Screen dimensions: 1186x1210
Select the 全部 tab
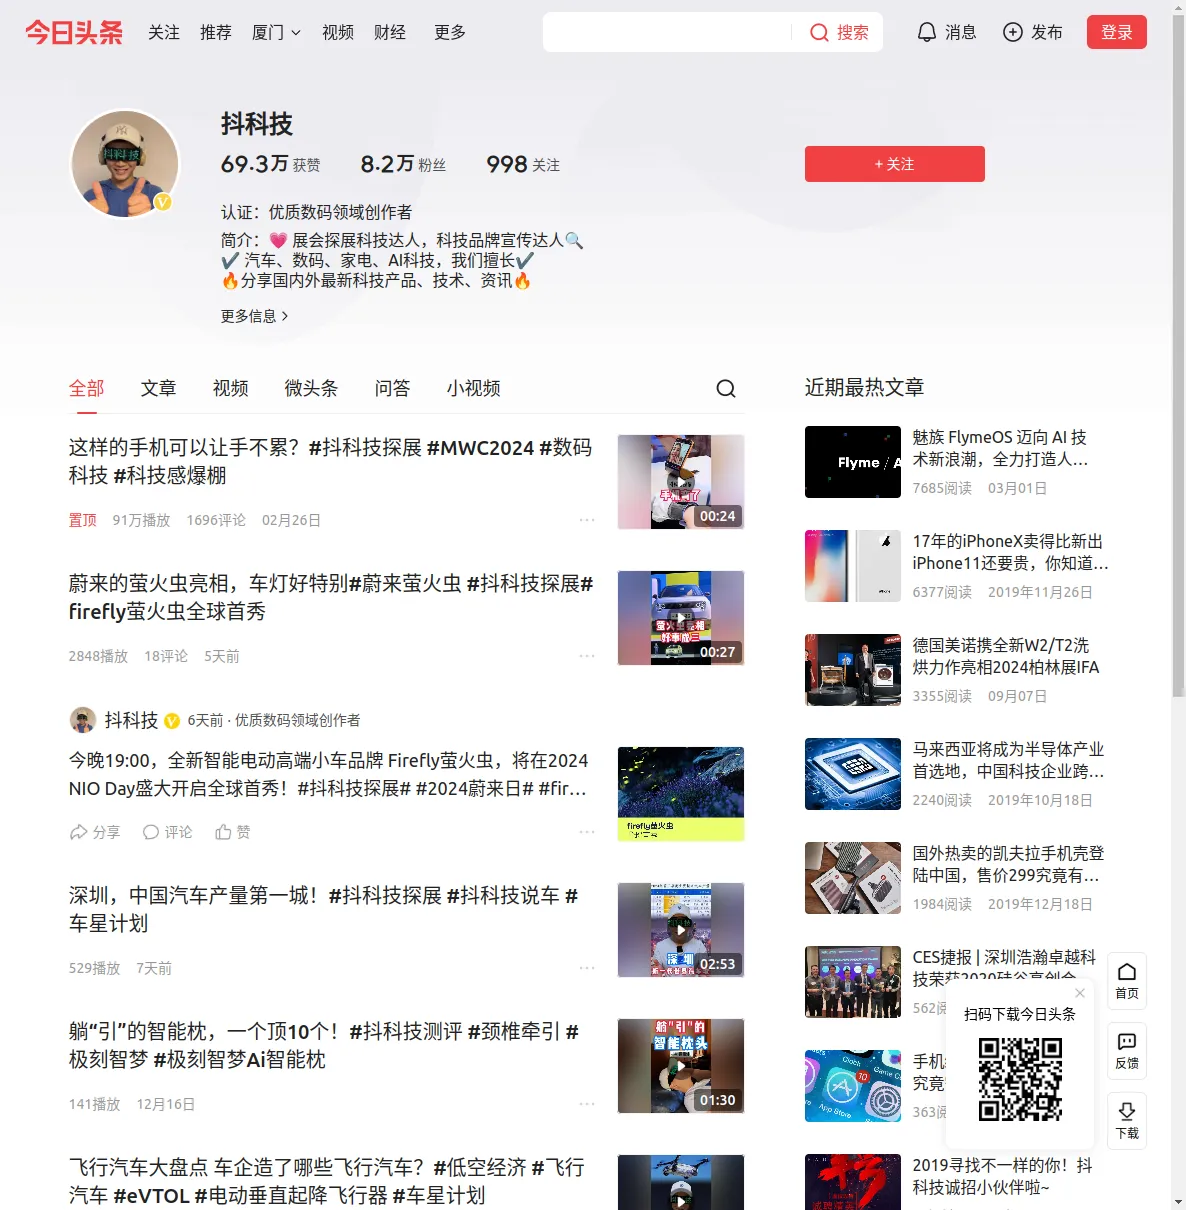pyautogui.click(x=87, y=388)
